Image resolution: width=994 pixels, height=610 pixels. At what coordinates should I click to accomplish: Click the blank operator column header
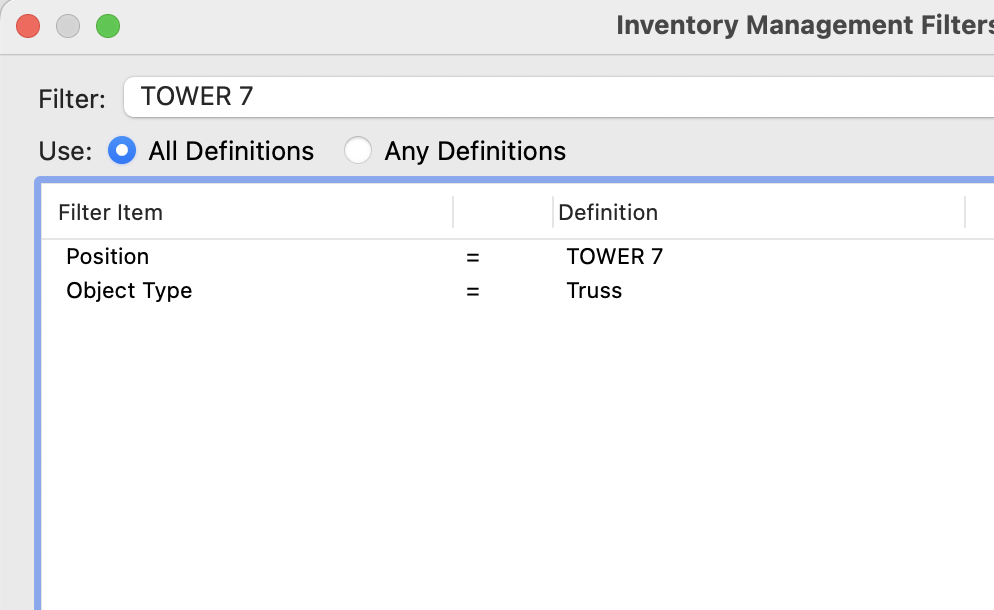502,212
